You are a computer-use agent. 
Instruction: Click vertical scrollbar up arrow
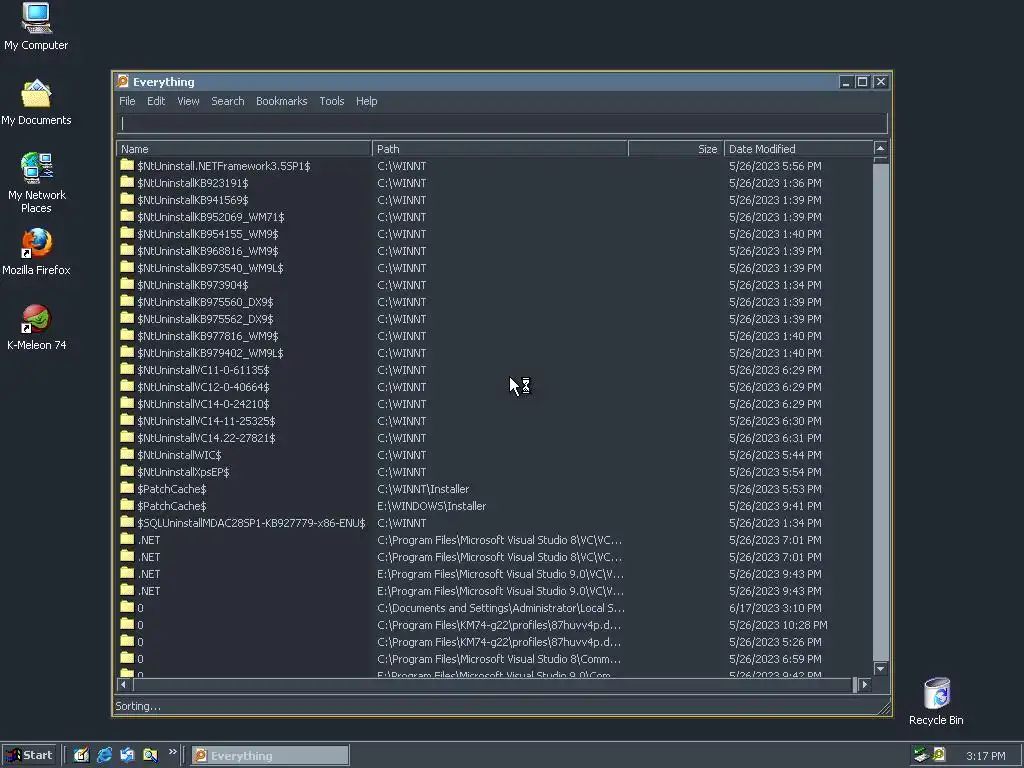pyautogui.click(x=880, y=148)
